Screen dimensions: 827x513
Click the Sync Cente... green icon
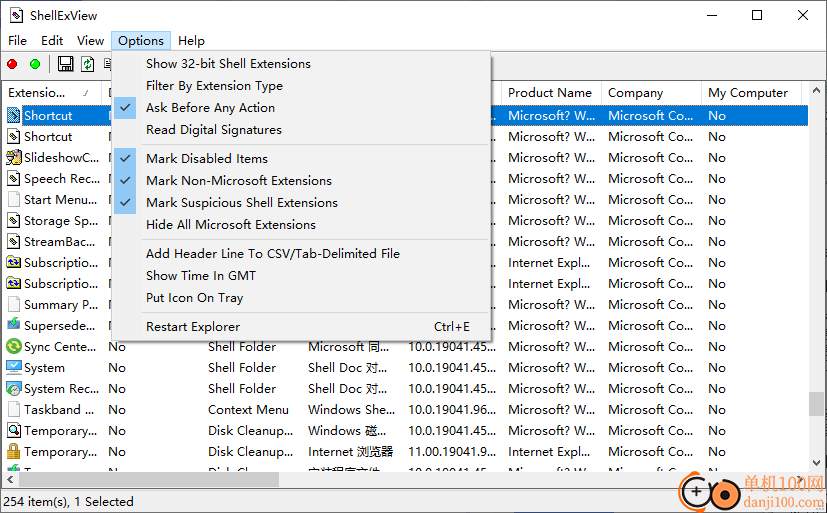point(14,346)
